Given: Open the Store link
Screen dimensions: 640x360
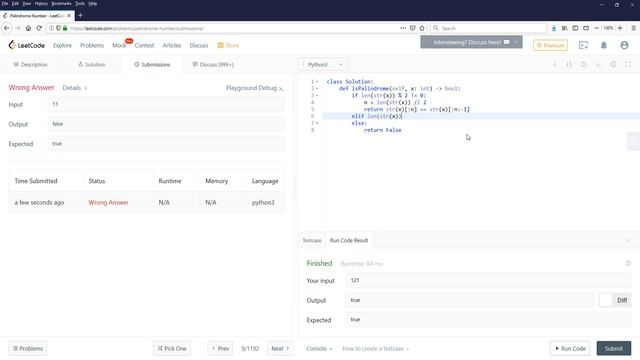Looking at the screenshot, I should click(x=228, y=45).
